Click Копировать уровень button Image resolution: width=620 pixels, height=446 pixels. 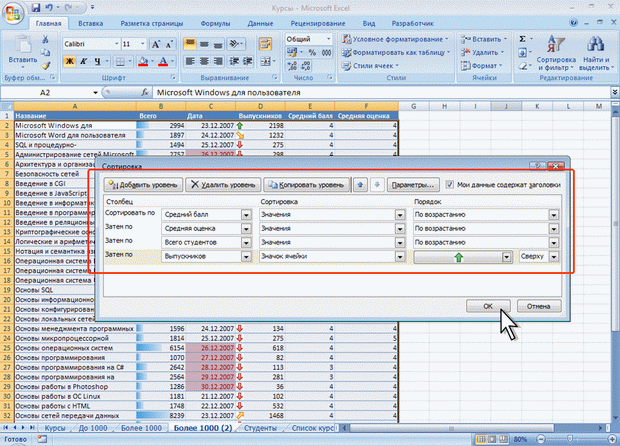point(306,185)
